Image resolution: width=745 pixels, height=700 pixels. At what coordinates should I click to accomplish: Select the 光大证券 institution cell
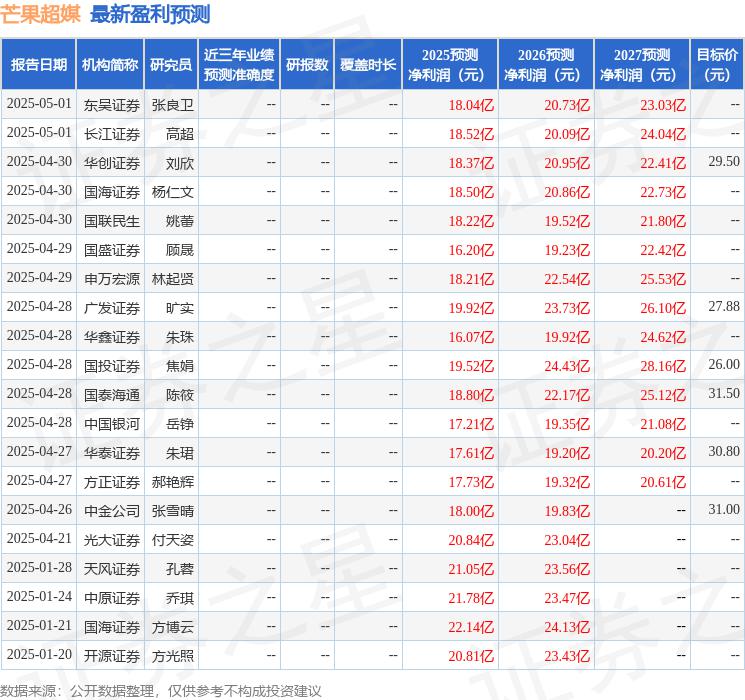(112, 540)
